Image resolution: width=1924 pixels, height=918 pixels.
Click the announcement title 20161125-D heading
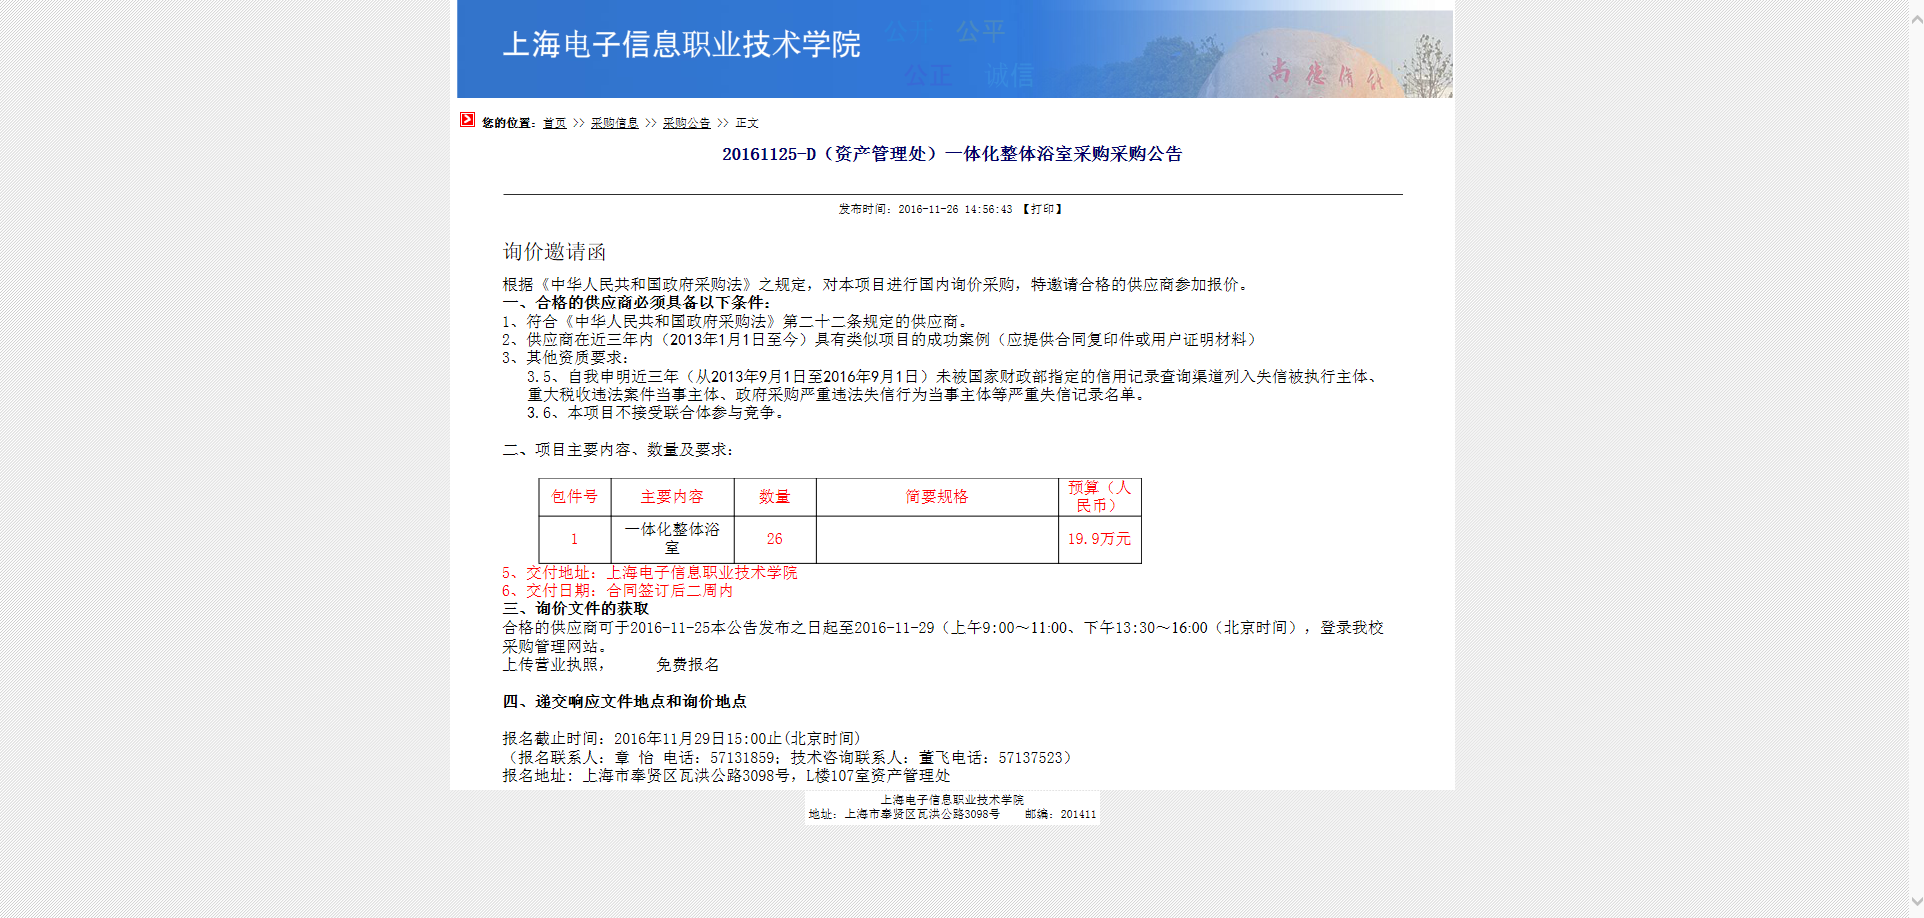(x=952, y=154)
